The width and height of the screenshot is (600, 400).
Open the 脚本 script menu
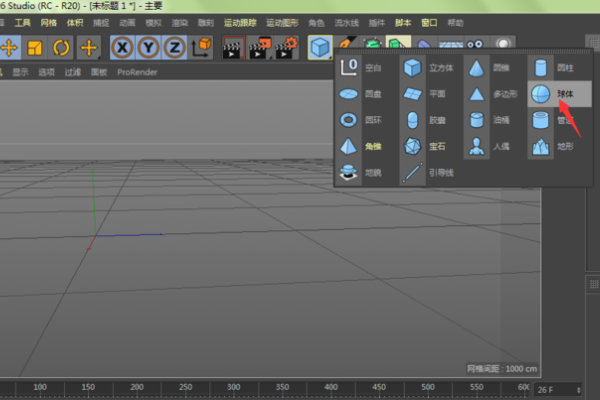pyautogui.click(x=403, y=21)
